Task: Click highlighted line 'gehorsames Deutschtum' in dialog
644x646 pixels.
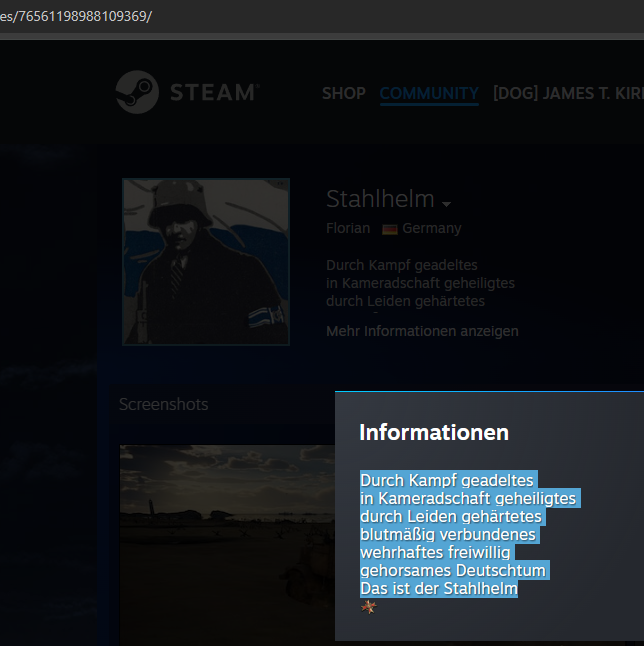Action: [x=453, y=571]
